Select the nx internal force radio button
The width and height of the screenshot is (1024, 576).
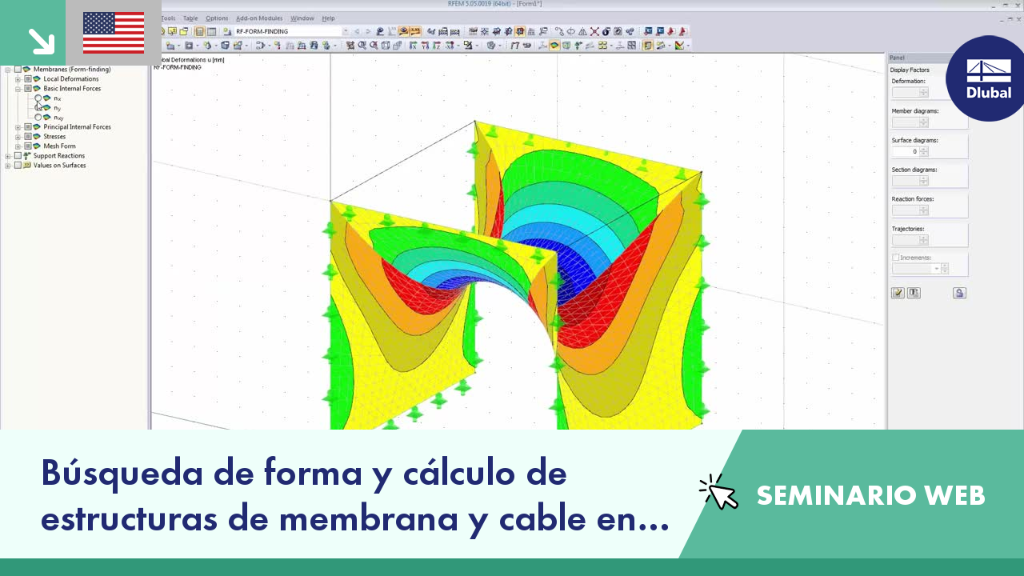click(38, 98)
